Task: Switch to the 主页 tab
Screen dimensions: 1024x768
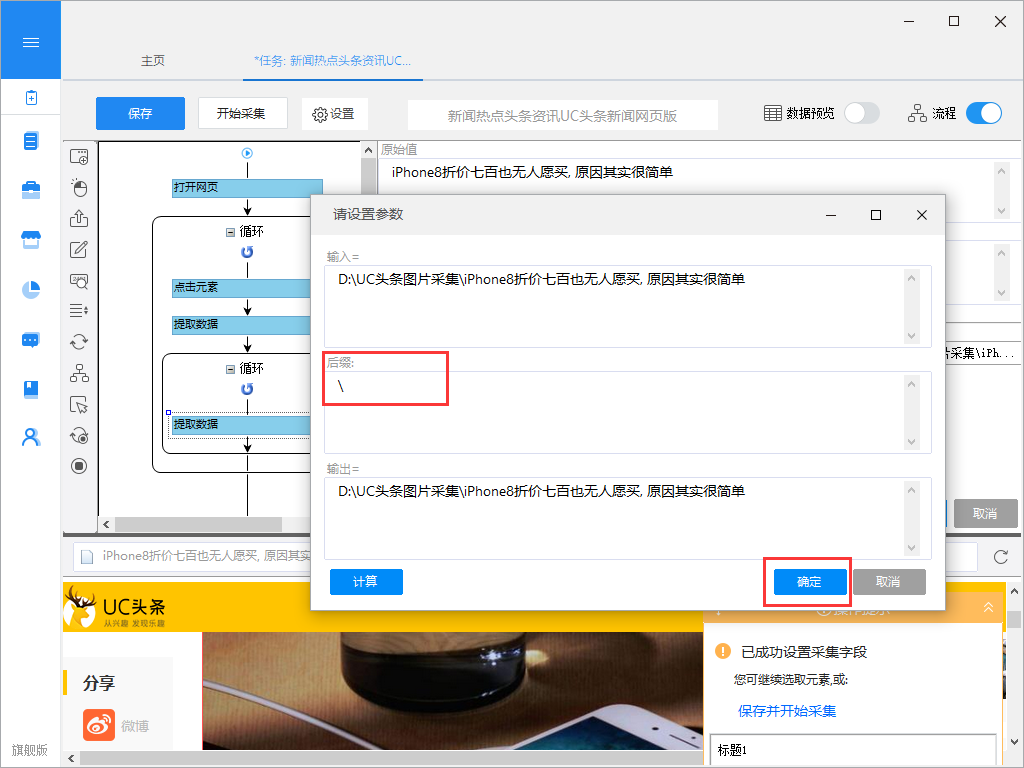Action: (x=153, y=61)
